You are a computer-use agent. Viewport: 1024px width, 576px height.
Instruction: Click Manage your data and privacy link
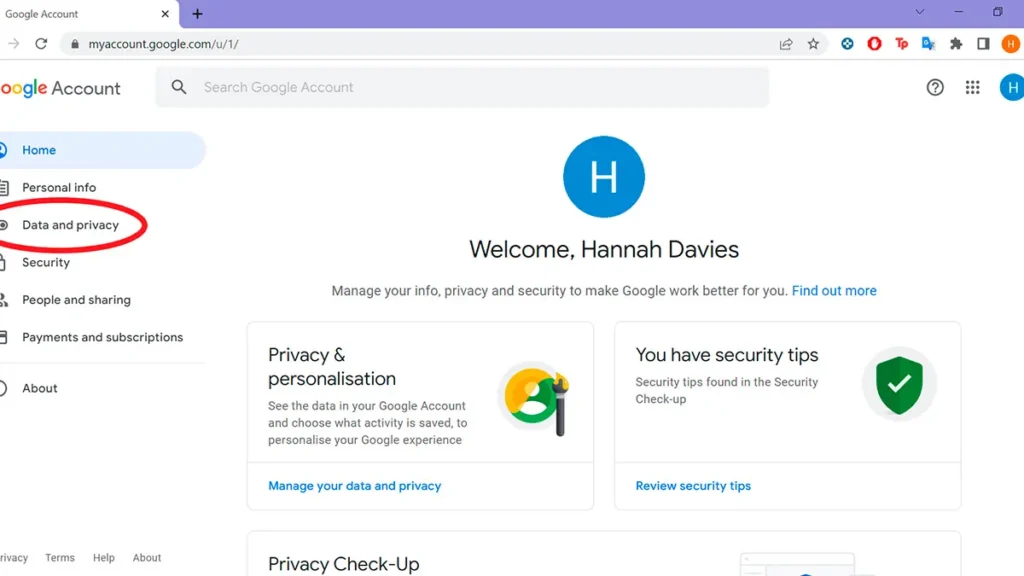coord(355,486)
